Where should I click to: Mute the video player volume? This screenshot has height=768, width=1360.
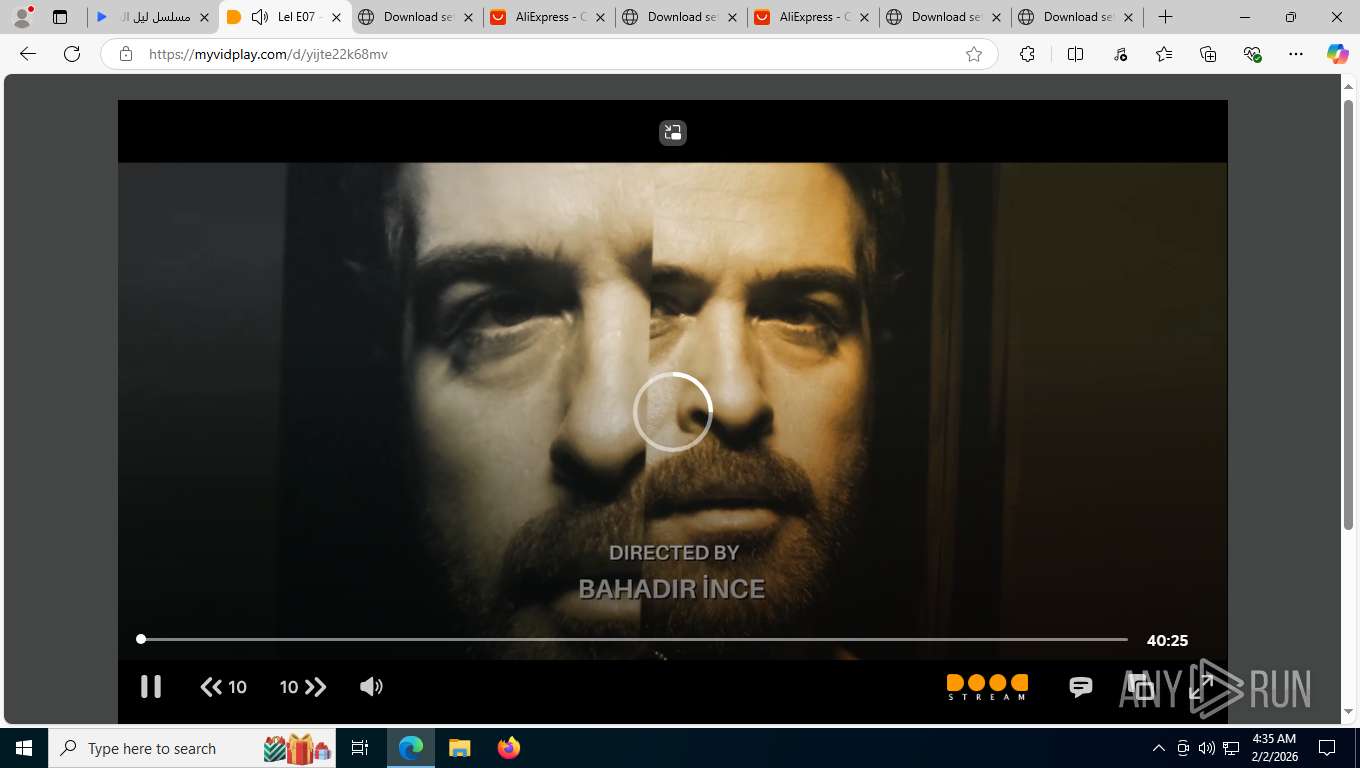pos(371,686)
